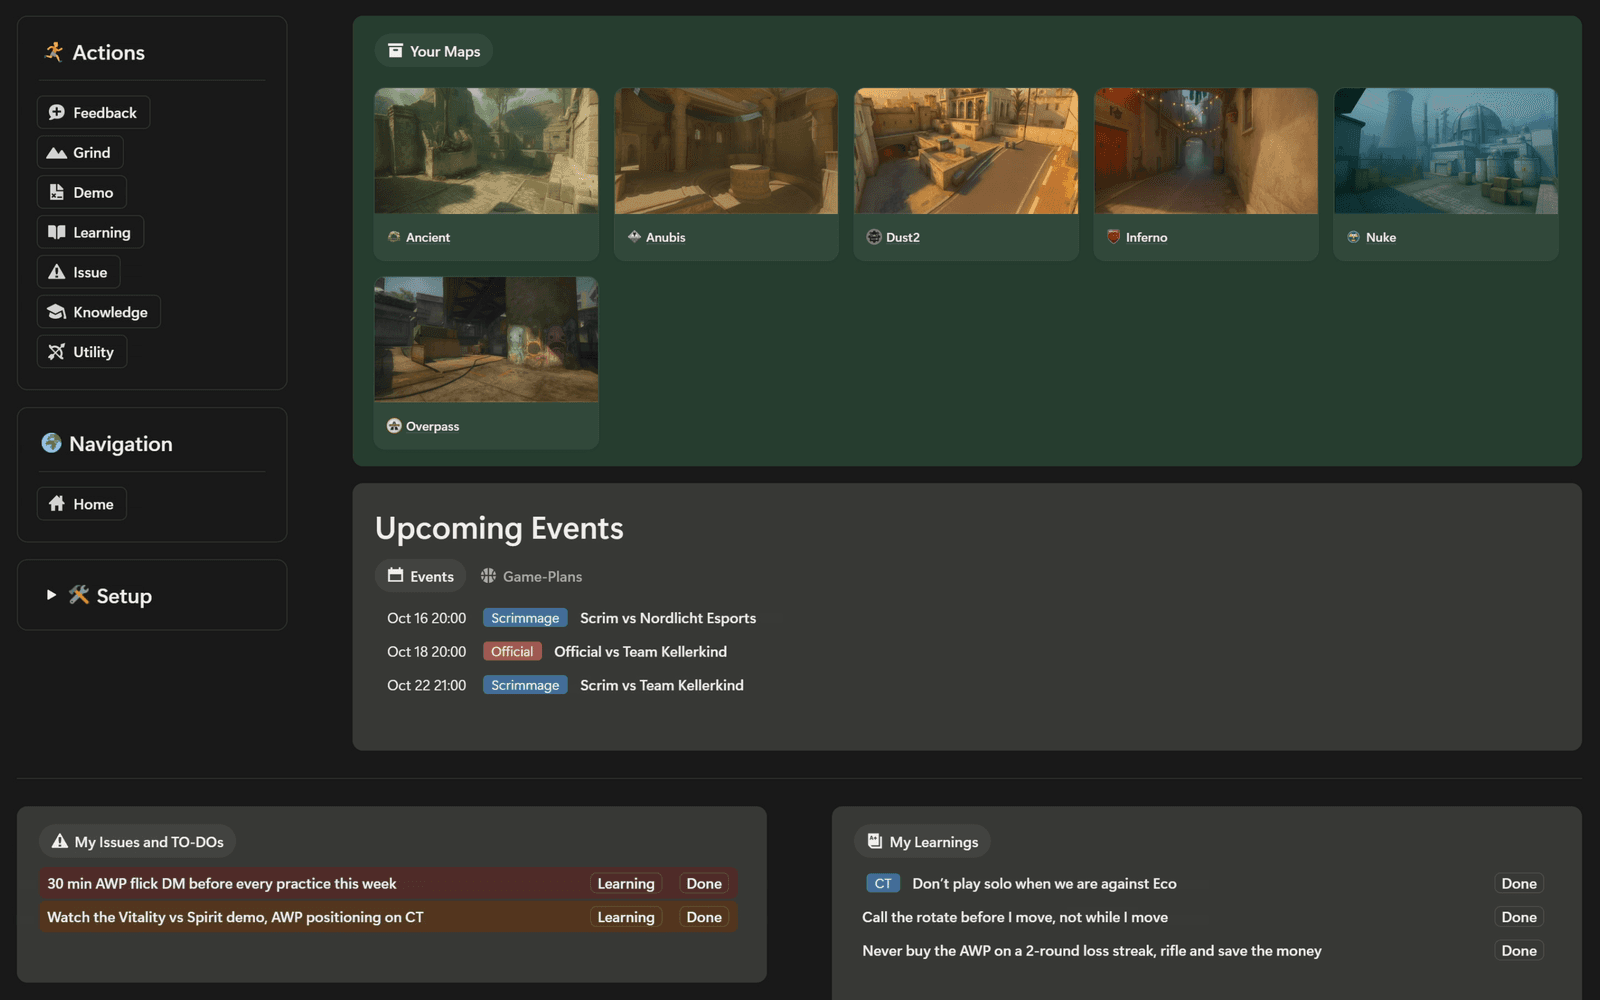Click the Setup hammer and wrench icon
Image resolution: width=1600 pixels, height=1000 pixels.
pos(79,595)
